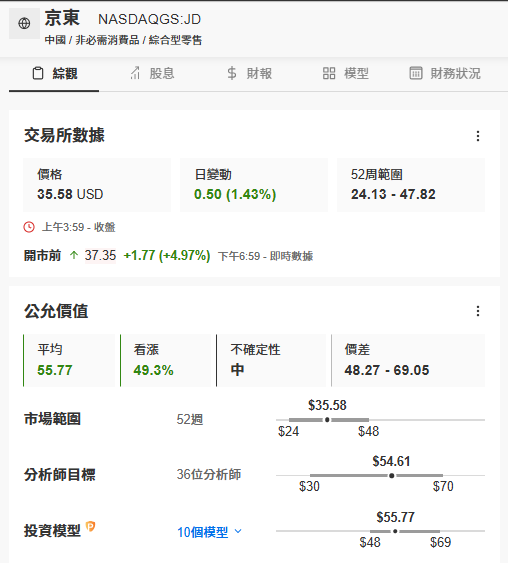Click the 看漲 49.3% upside card

166,360
